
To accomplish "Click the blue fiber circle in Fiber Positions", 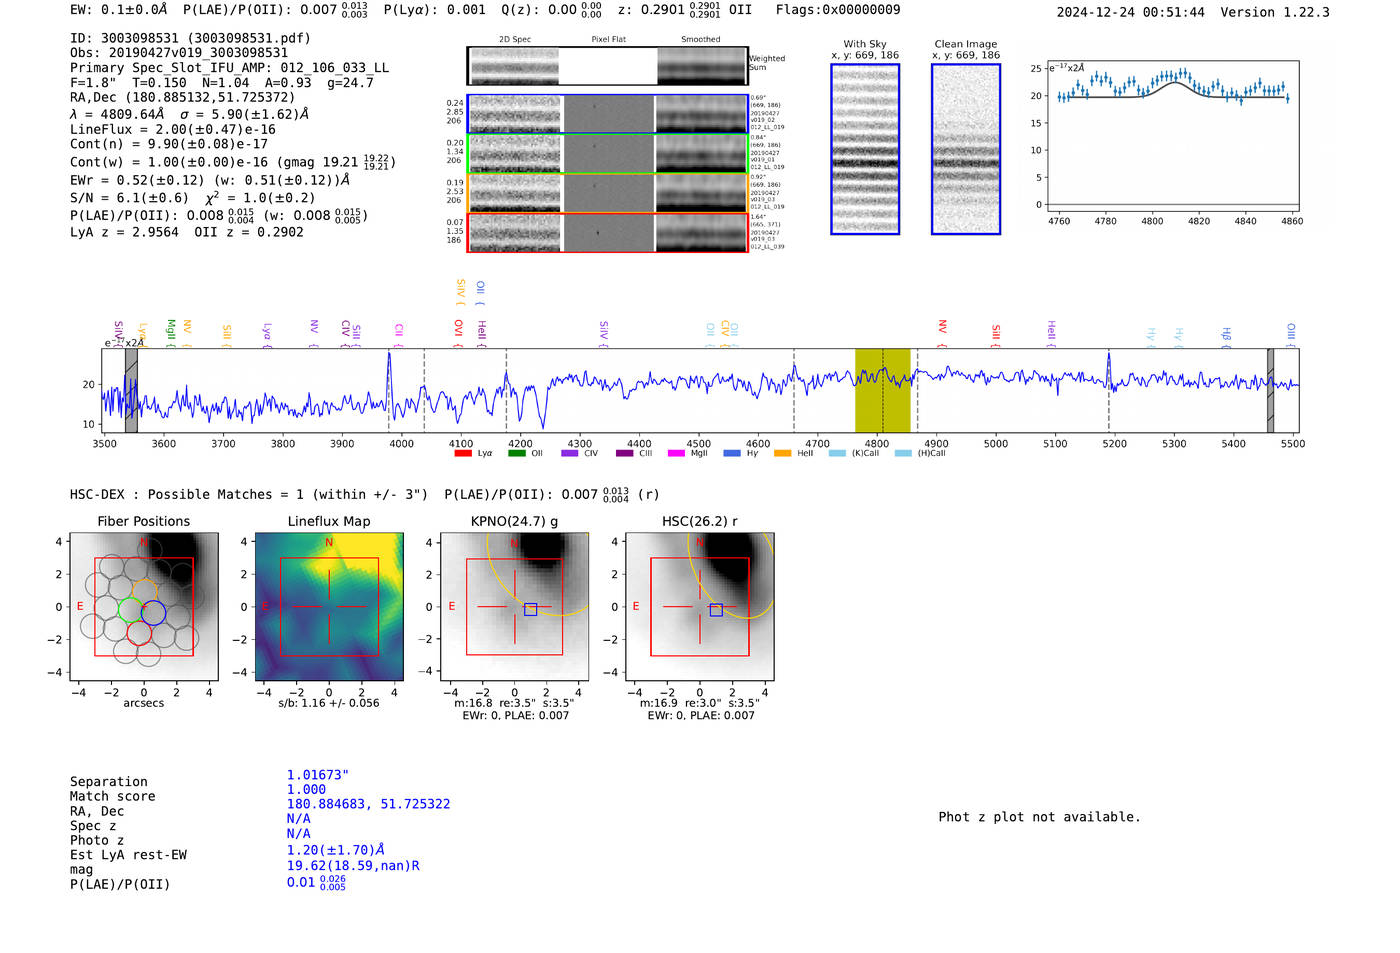I will (153, 612).
